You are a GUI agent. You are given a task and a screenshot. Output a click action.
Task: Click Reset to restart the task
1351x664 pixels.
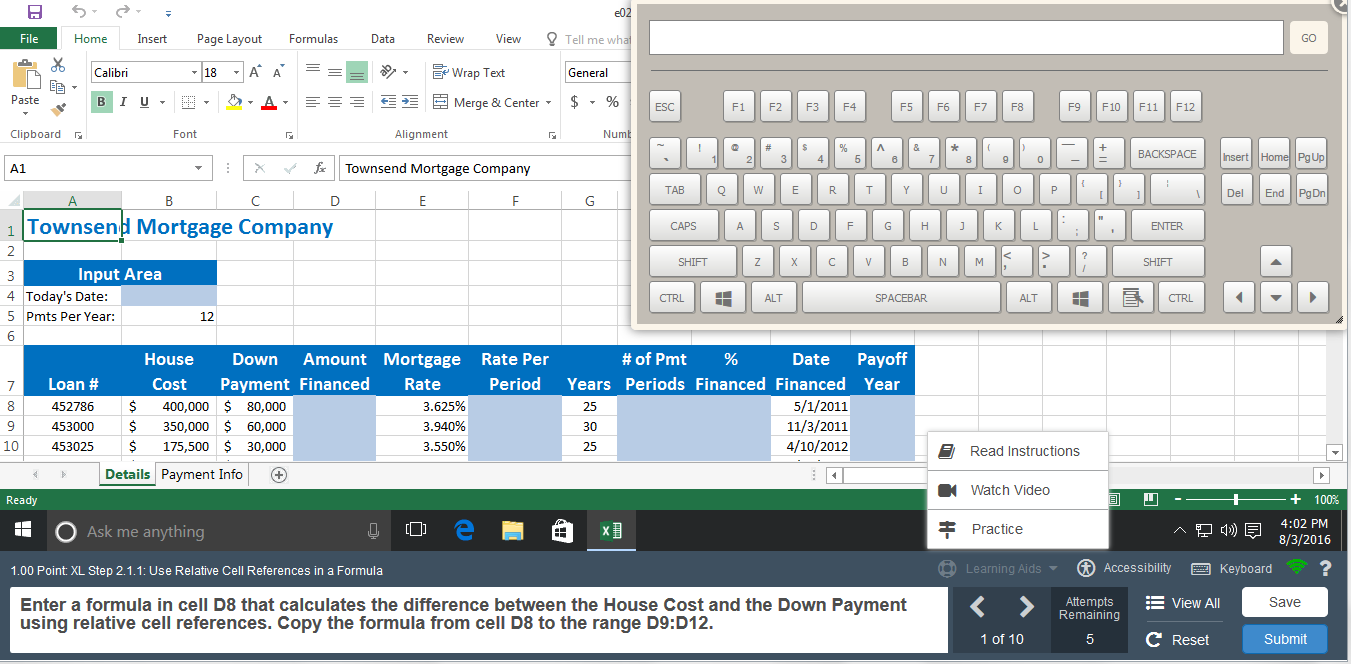pyautogui.click(x=1178, y=640)
